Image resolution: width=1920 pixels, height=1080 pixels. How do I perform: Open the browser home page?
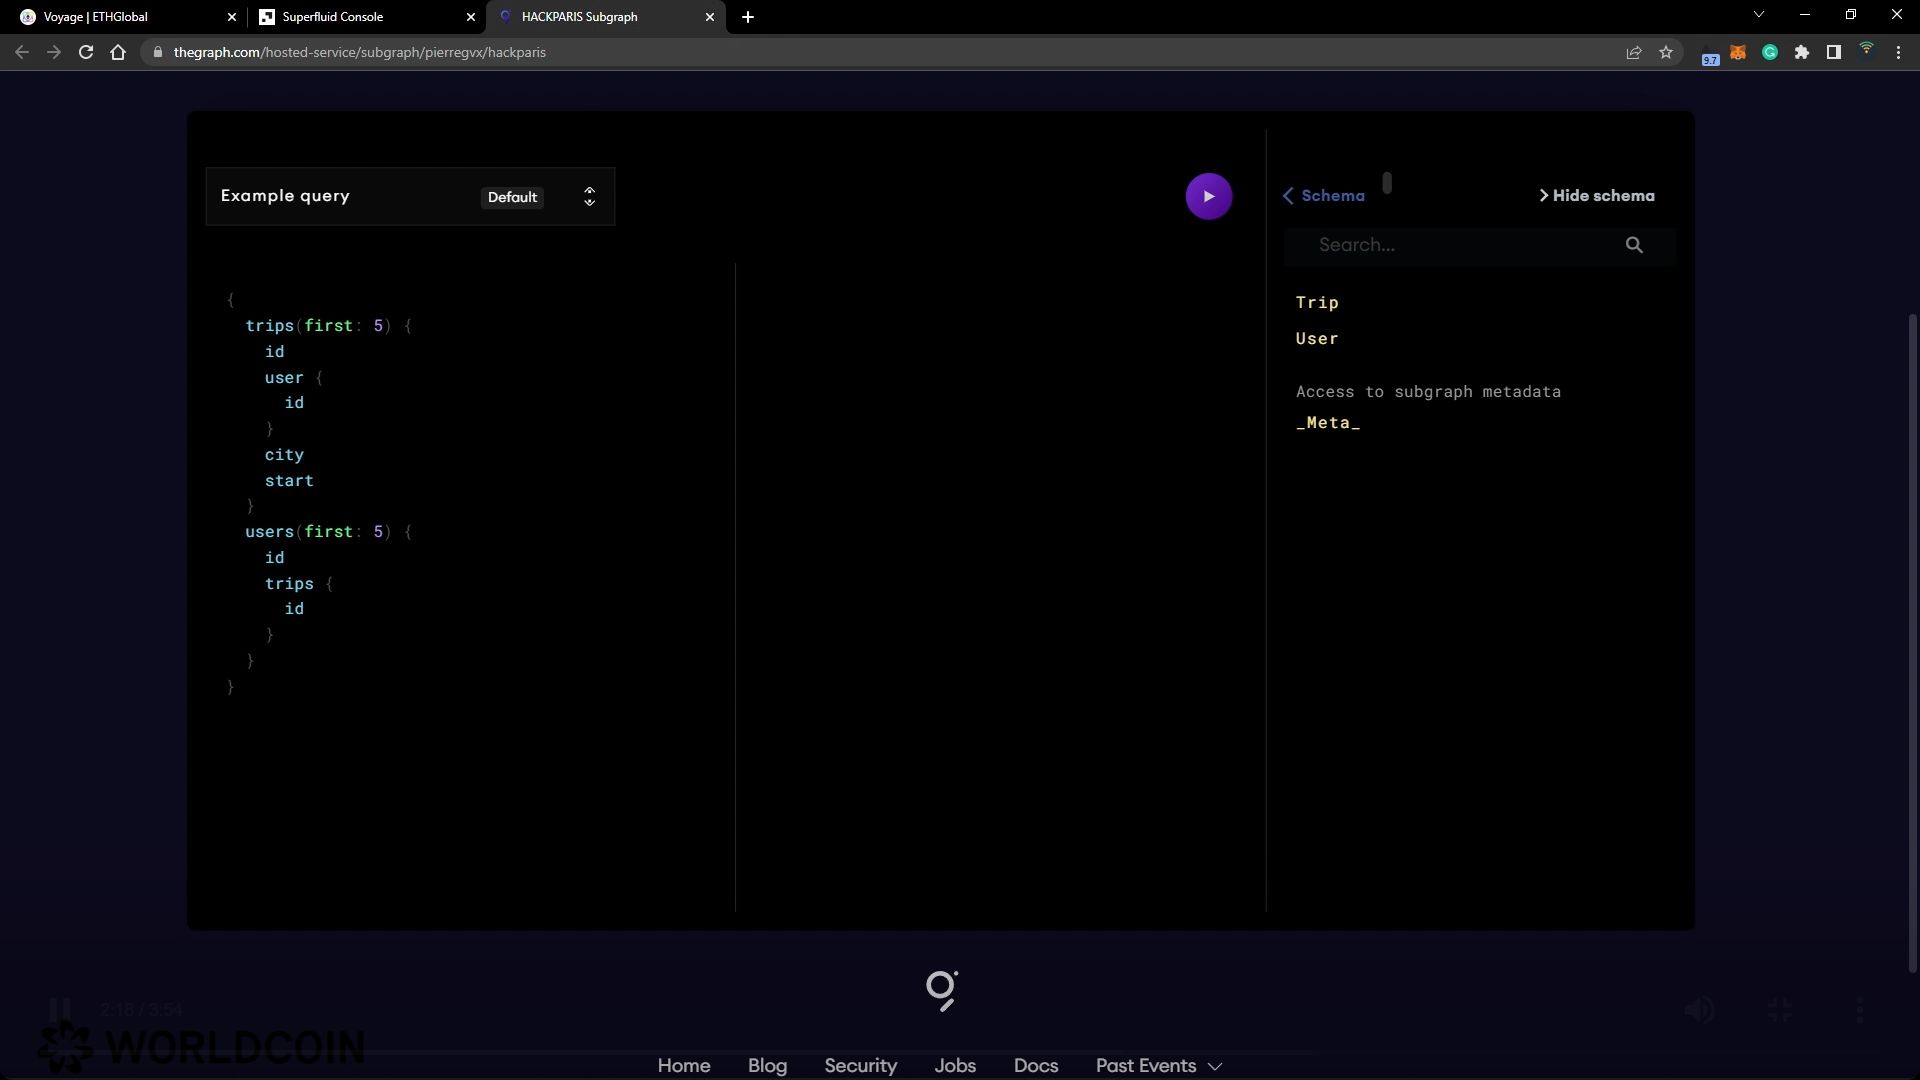118,52
